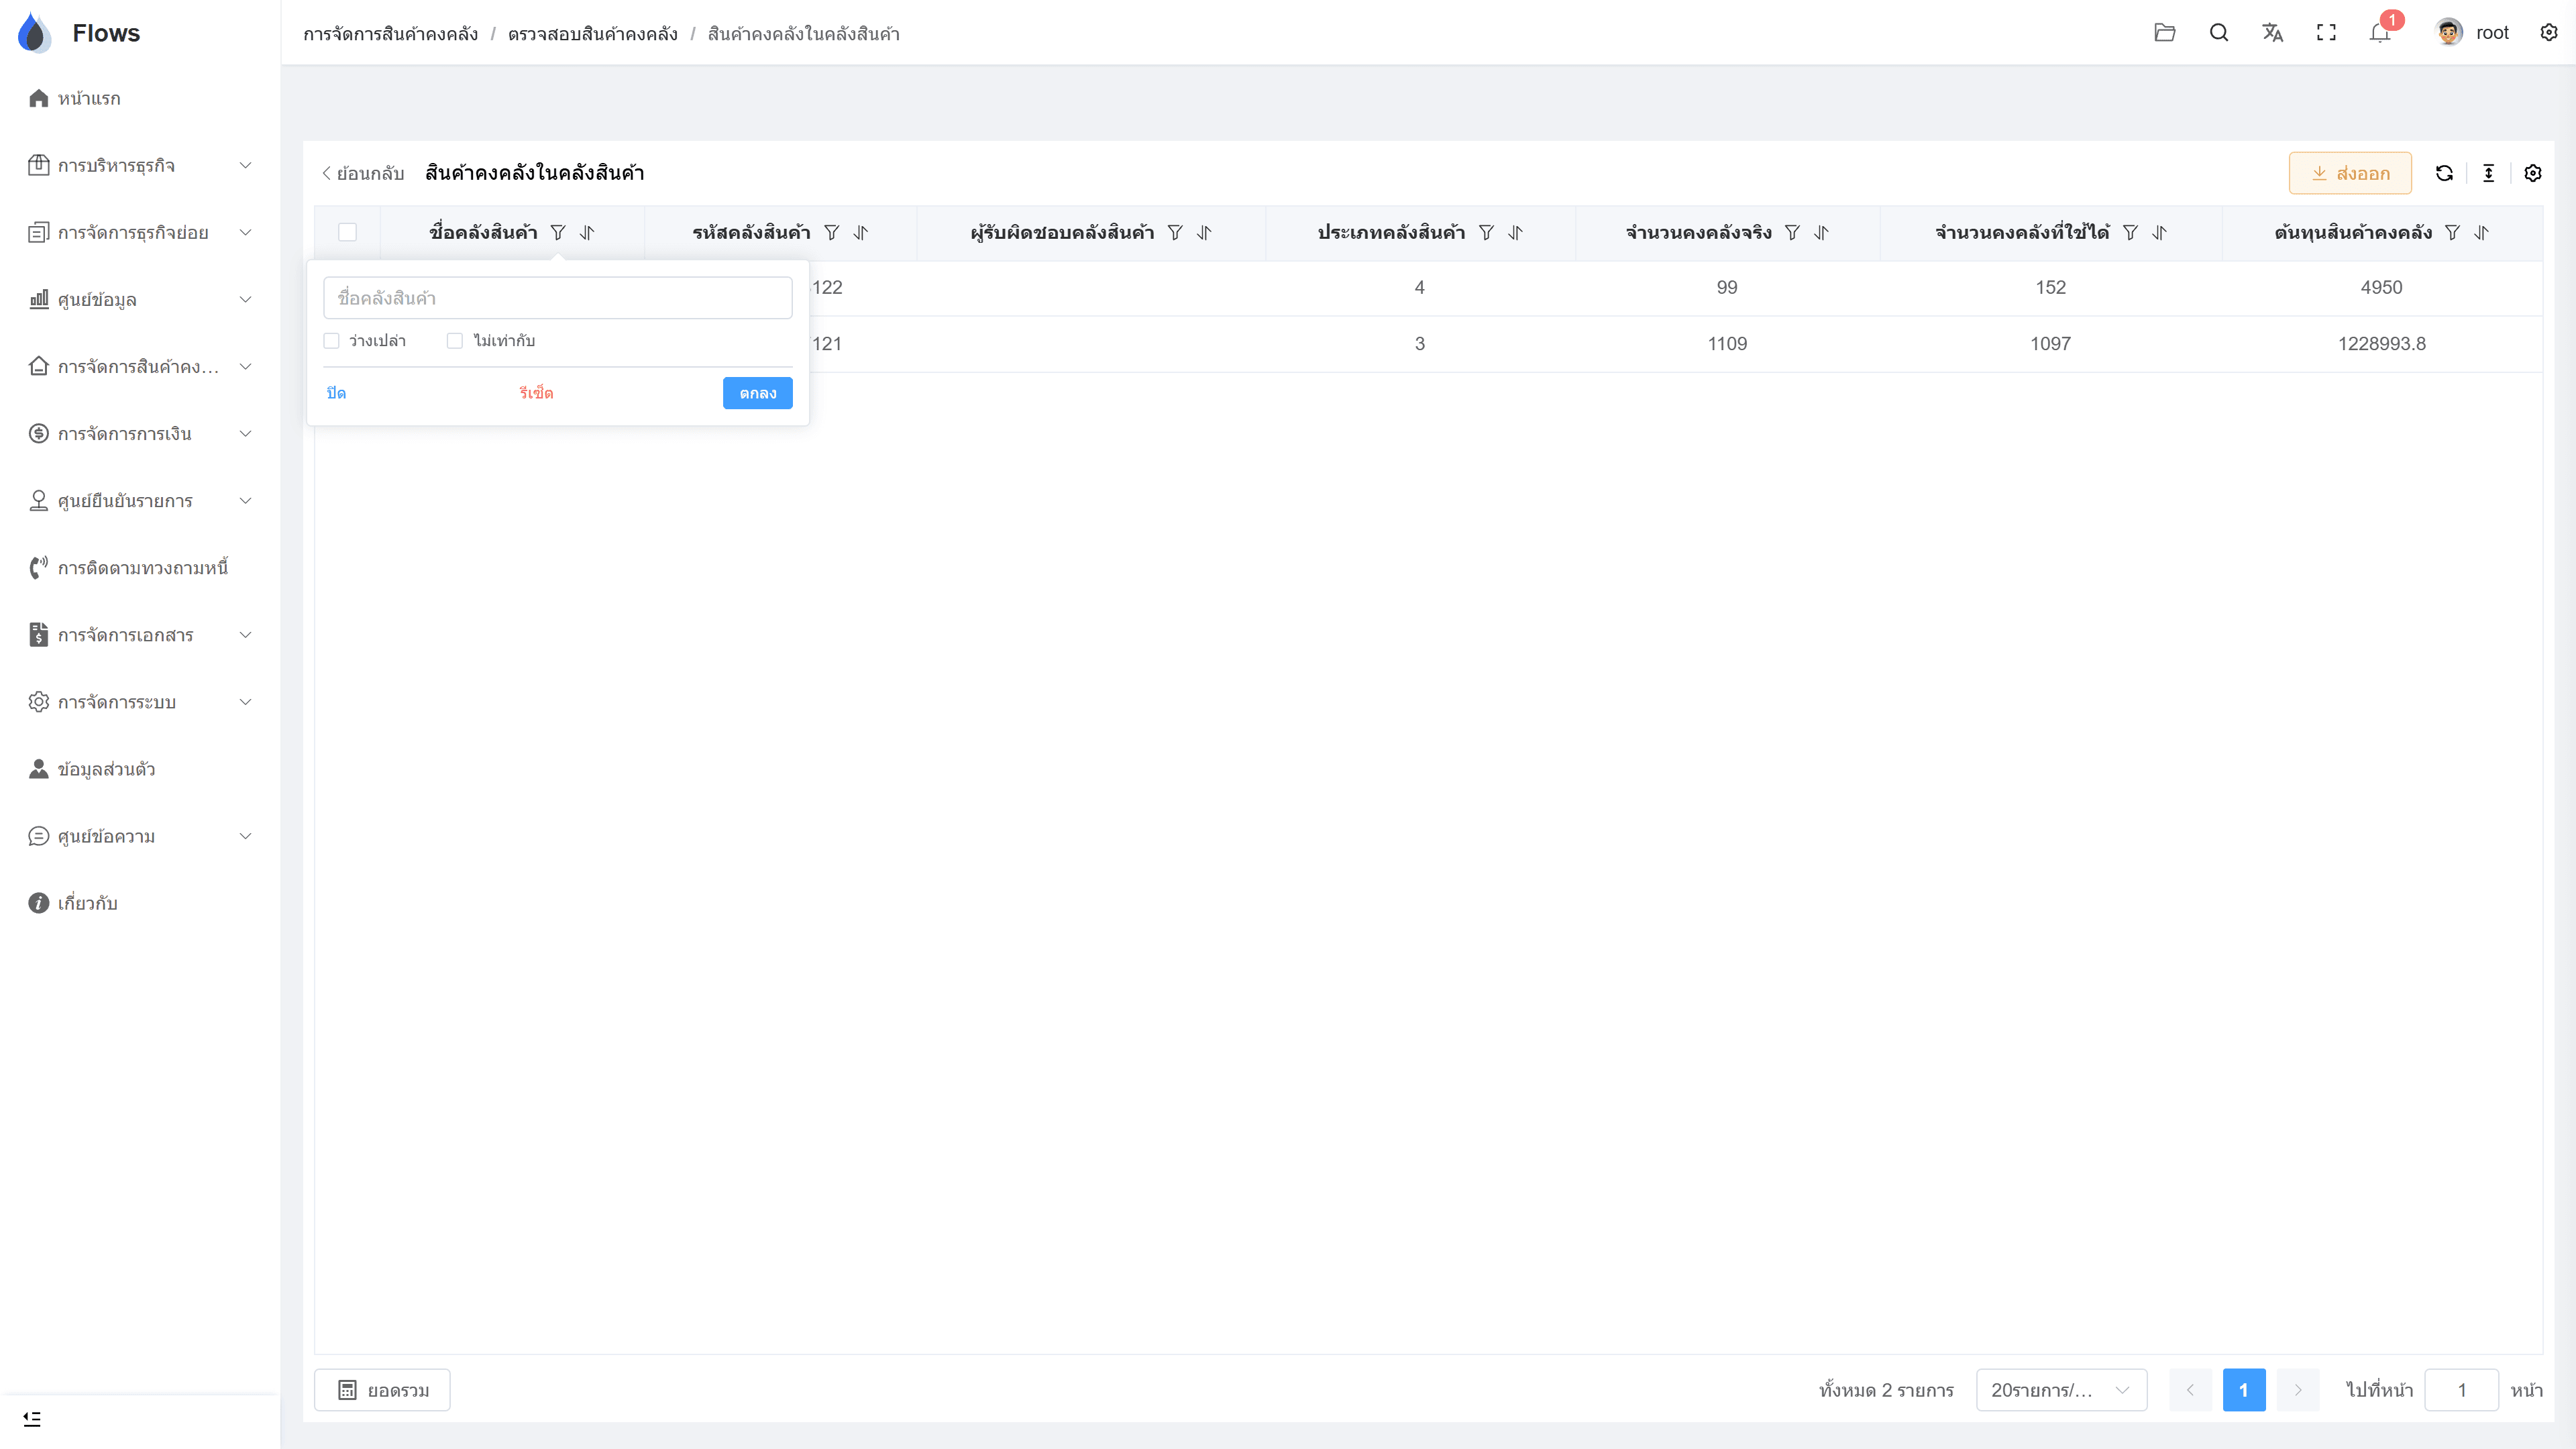Image resolution: width=2576 pixels, height=1449 pixels.
Task: Expand ศูนย์ยืนยันรายการ sidebar menu
Action: 140,501
